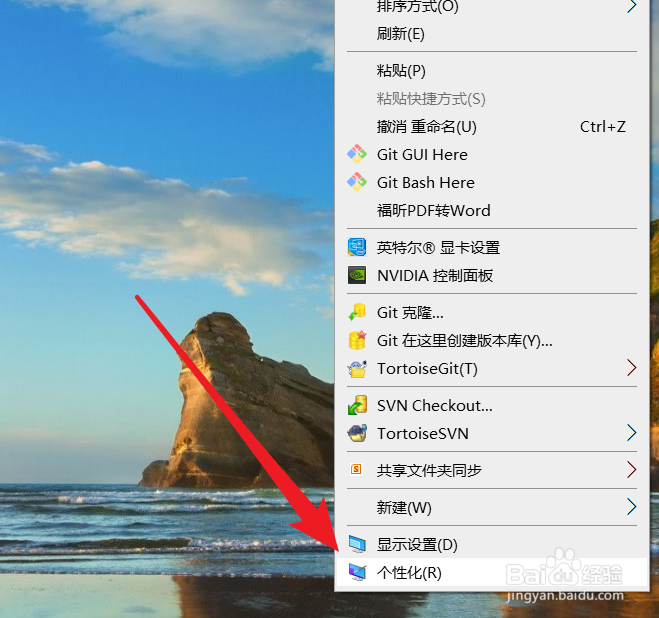Screen dimensions: 659x618
Task: Click the Intel graphics settings icon
Action: pos(357,247)
